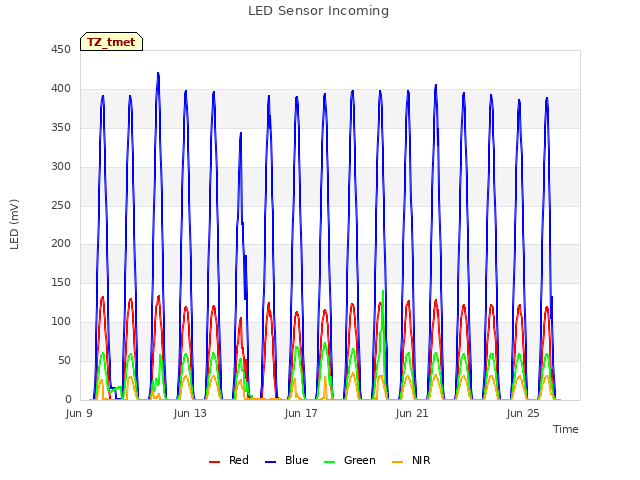The height and width of the screenshot is (480, 640).
Task: Toggle the NIR series legend entry
Action: 411,460
